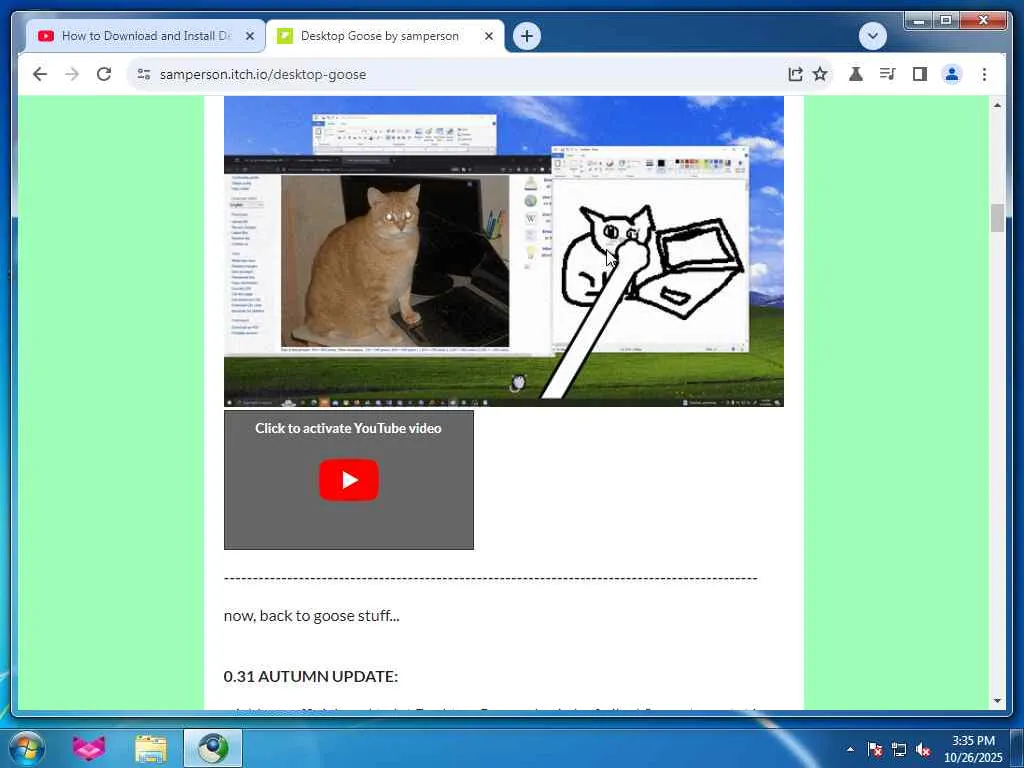Click the page scrollbar thumb
This screenshot has height=768, width=1024.
pyautogui.click(x=997, y=218)
